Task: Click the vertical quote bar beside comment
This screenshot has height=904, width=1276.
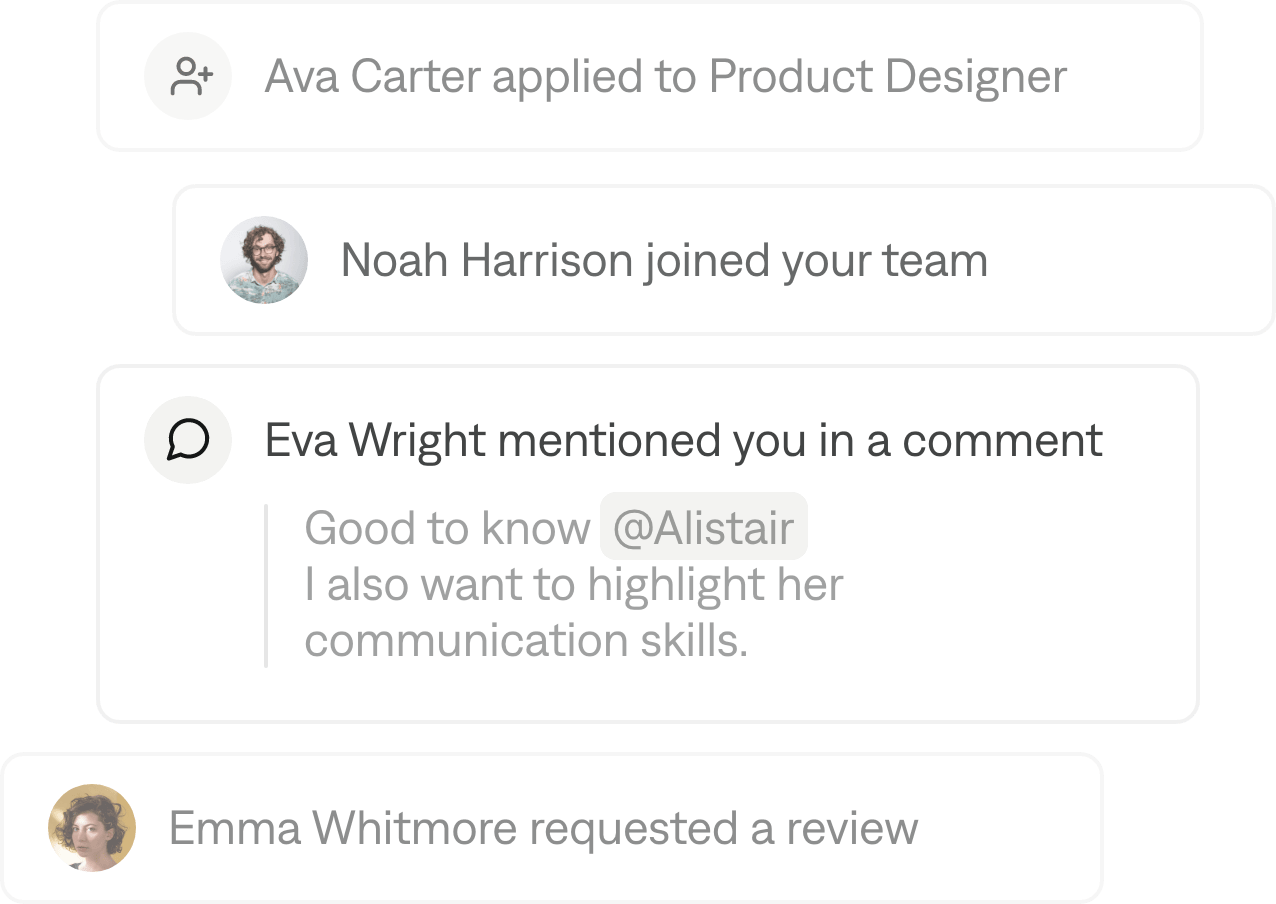Action: pyautogui.click(x=266, y=585)
